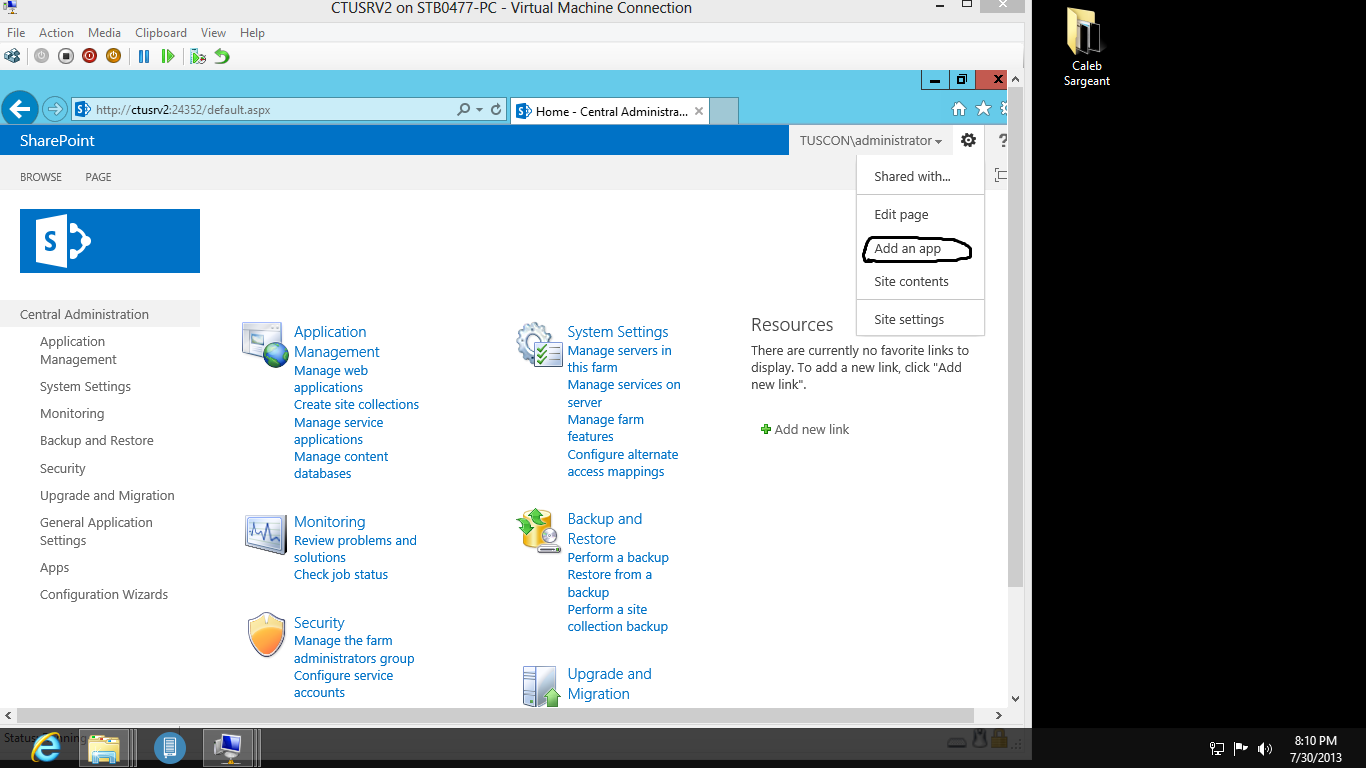Expand the address bar search dropdown arrow
Viewport: 1366px width, 768px height.
point(480,110)
